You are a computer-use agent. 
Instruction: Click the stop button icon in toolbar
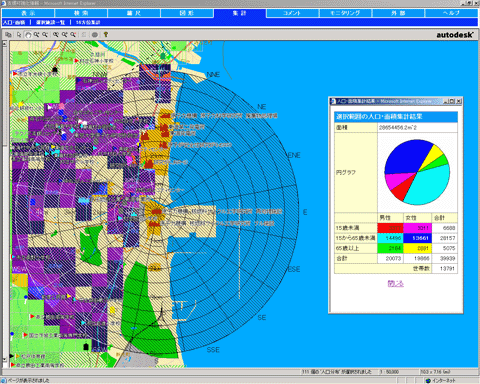pos(95,35)
